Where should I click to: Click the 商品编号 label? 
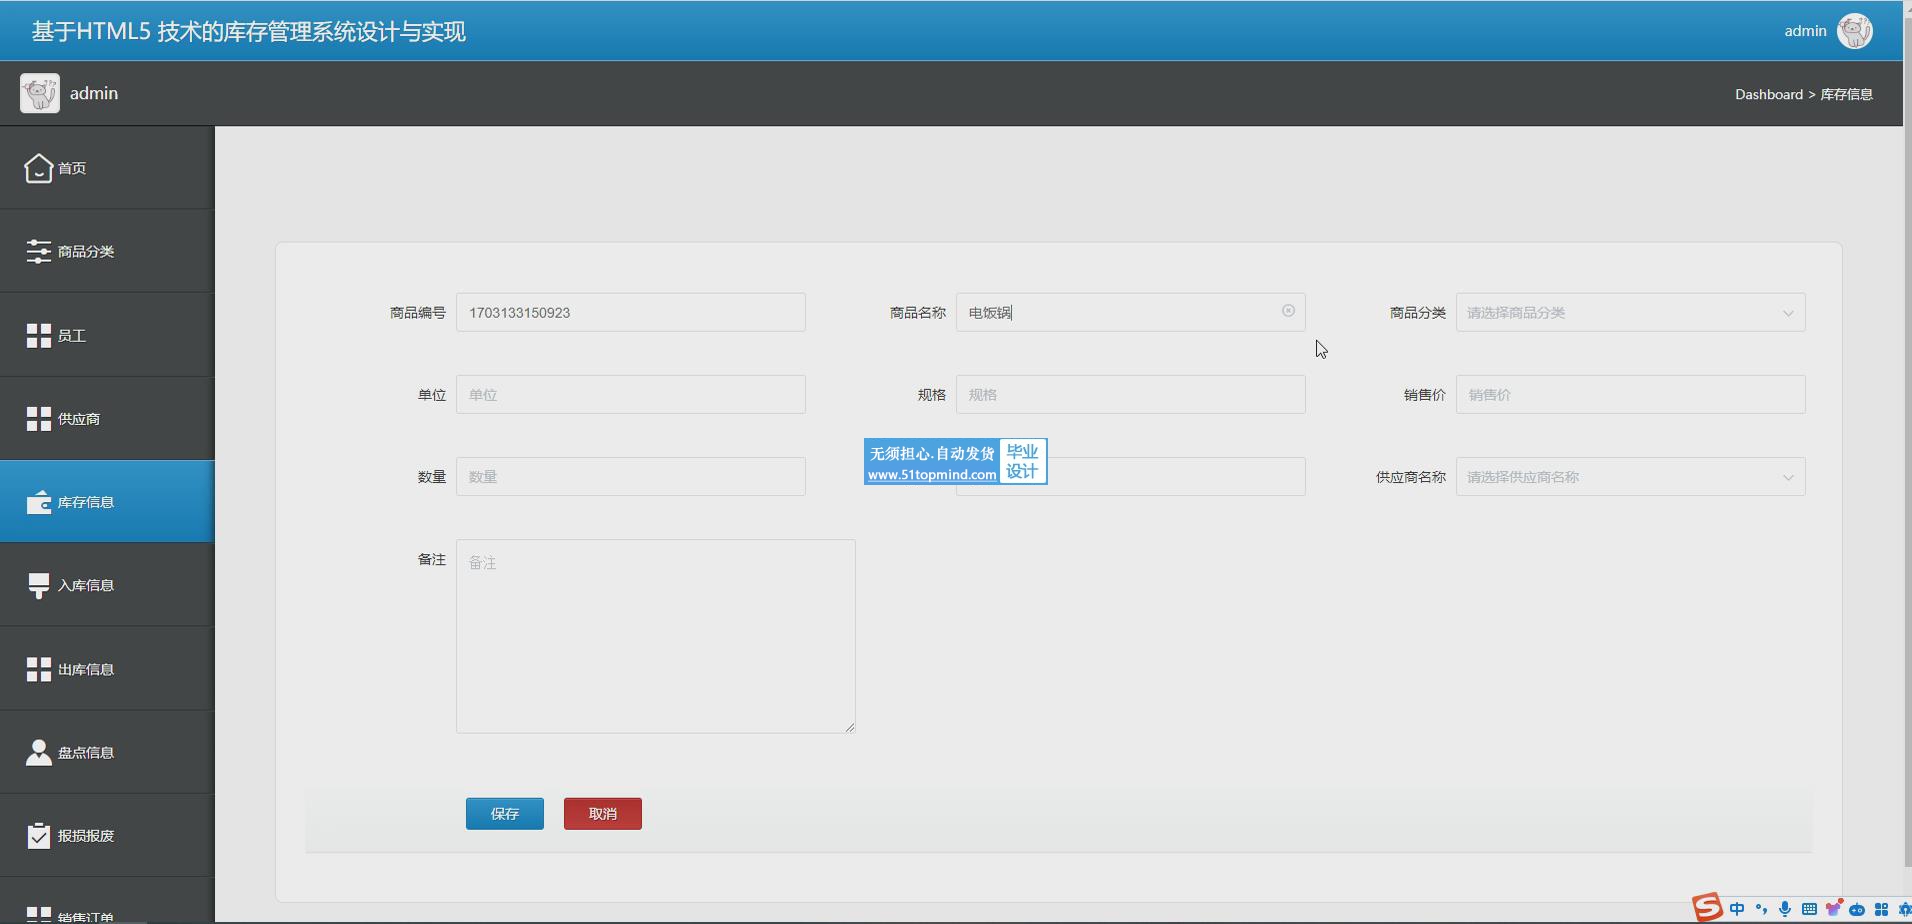pos(417,312)
